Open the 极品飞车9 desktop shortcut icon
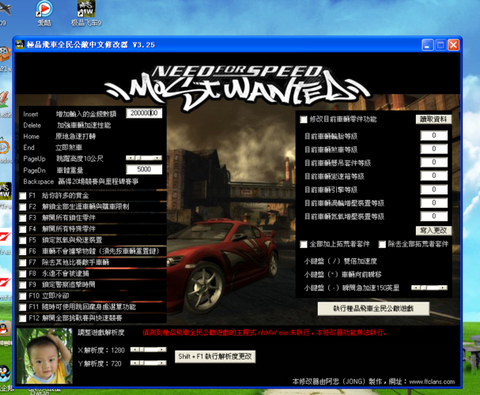This screenshot has height=395, width=480. tap(86, 13)
